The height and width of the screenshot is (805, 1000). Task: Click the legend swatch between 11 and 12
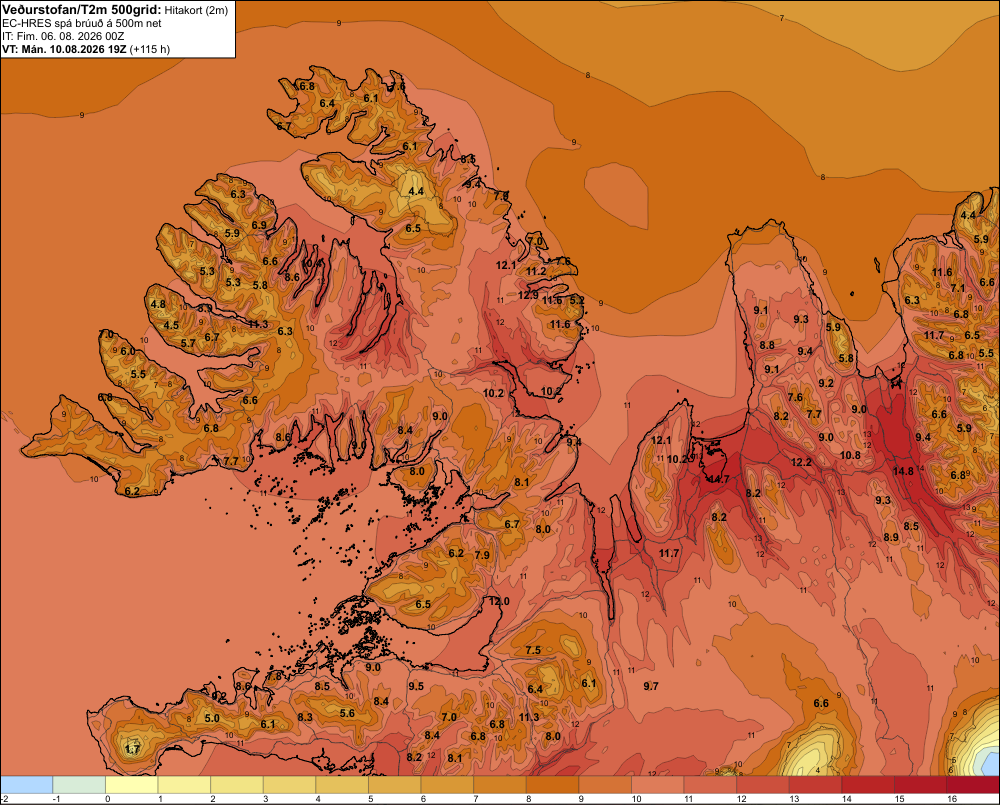710,785
